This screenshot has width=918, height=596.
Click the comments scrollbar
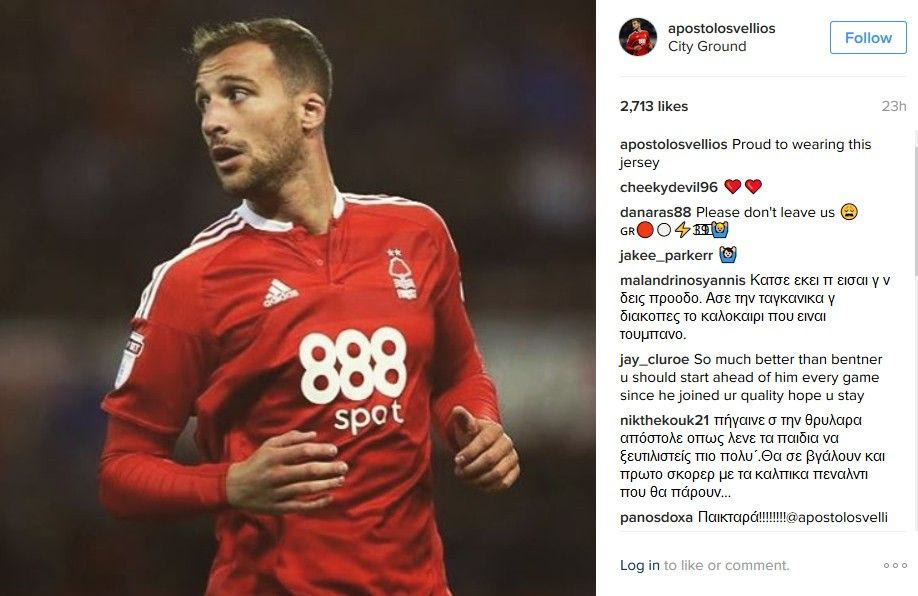[x=915, y=204]
